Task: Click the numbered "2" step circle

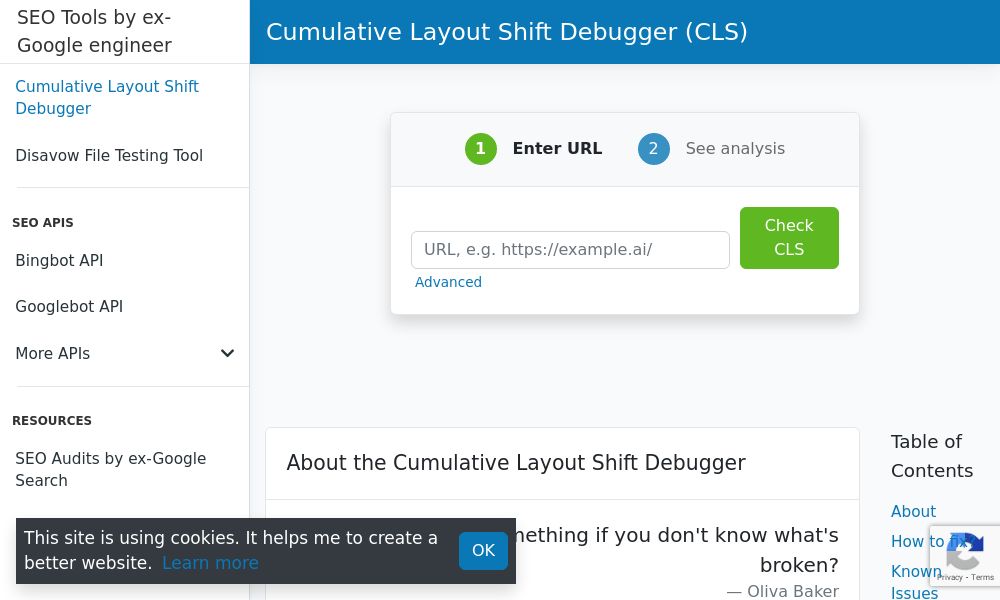Action: (x=653, y=148)
